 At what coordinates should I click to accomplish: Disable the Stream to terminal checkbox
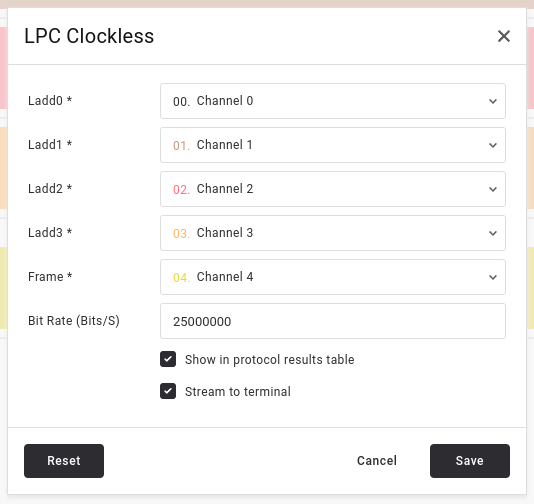click(168, 391)
